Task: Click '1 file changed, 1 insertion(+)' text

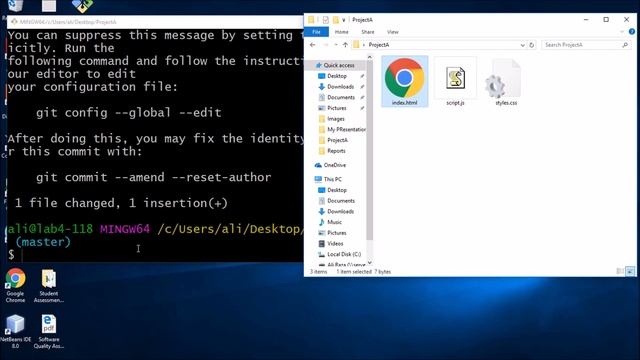Action: click(x=121, y=203)
